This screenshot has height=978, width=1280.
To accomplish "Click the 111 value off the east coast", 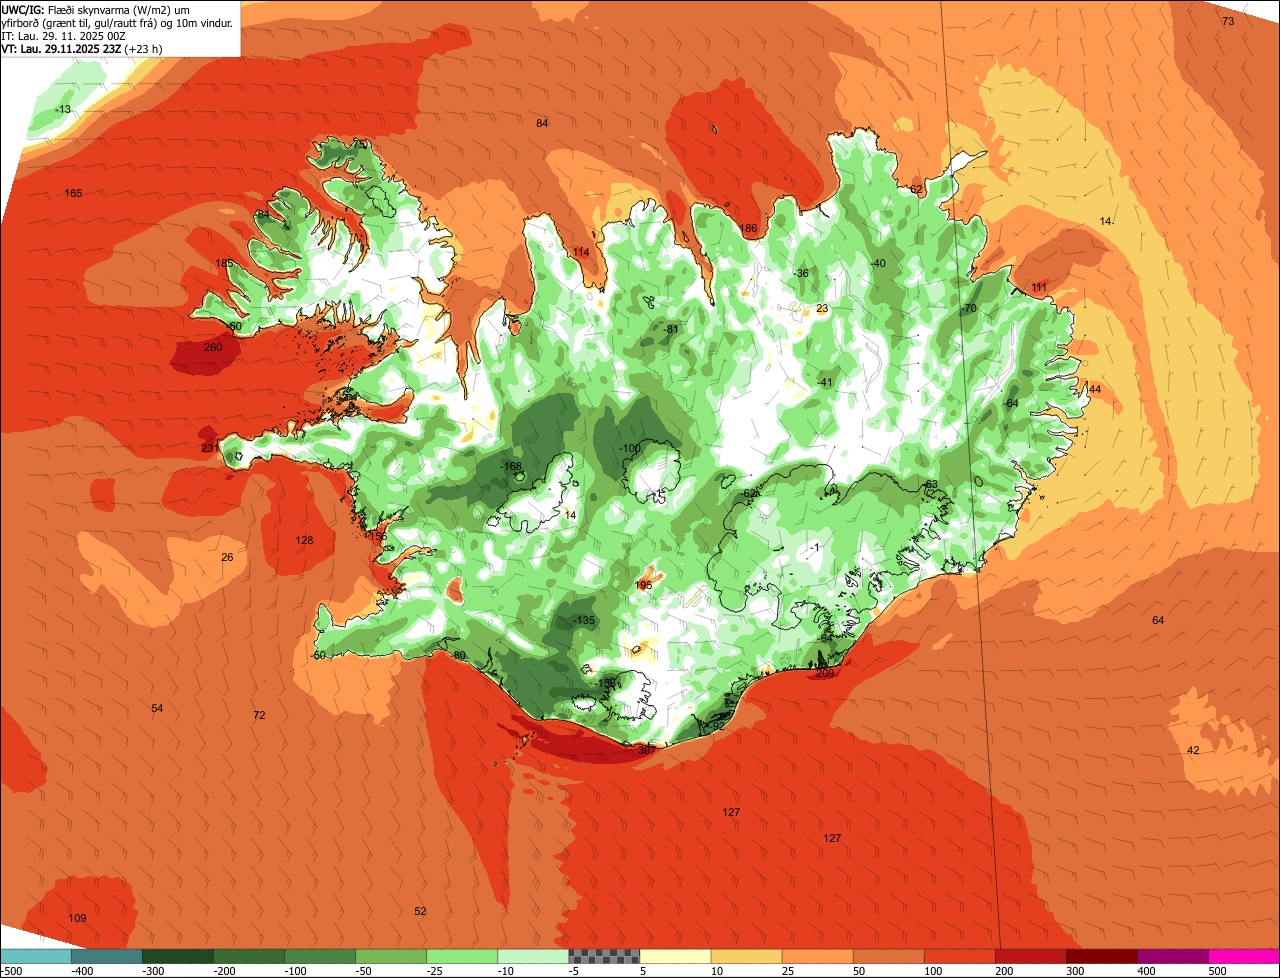I will 1039,287.
